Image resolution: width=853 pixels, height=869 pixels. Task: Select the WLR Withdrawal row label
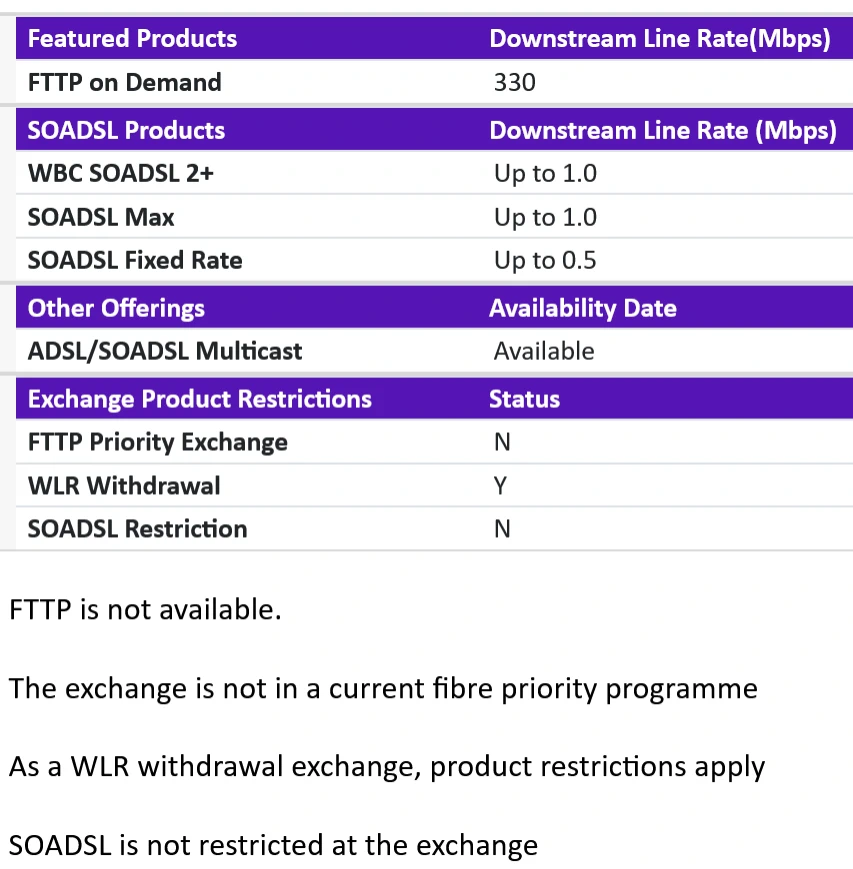tap(124, 485)
